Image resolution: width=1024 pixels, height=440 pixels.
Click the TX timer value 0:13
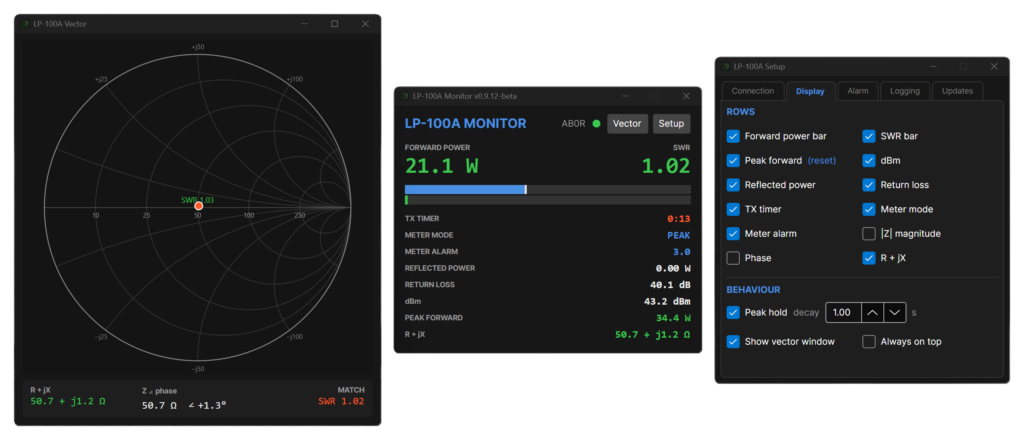679,219
